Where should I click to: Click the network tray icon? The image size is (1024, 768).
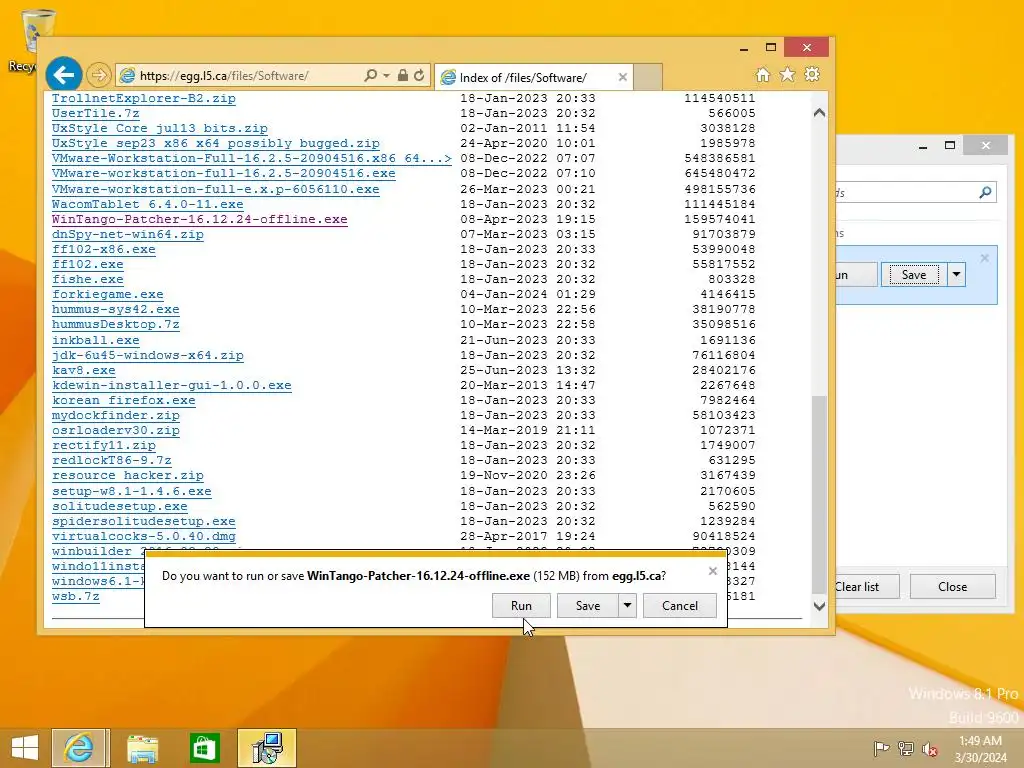[906, 749]
